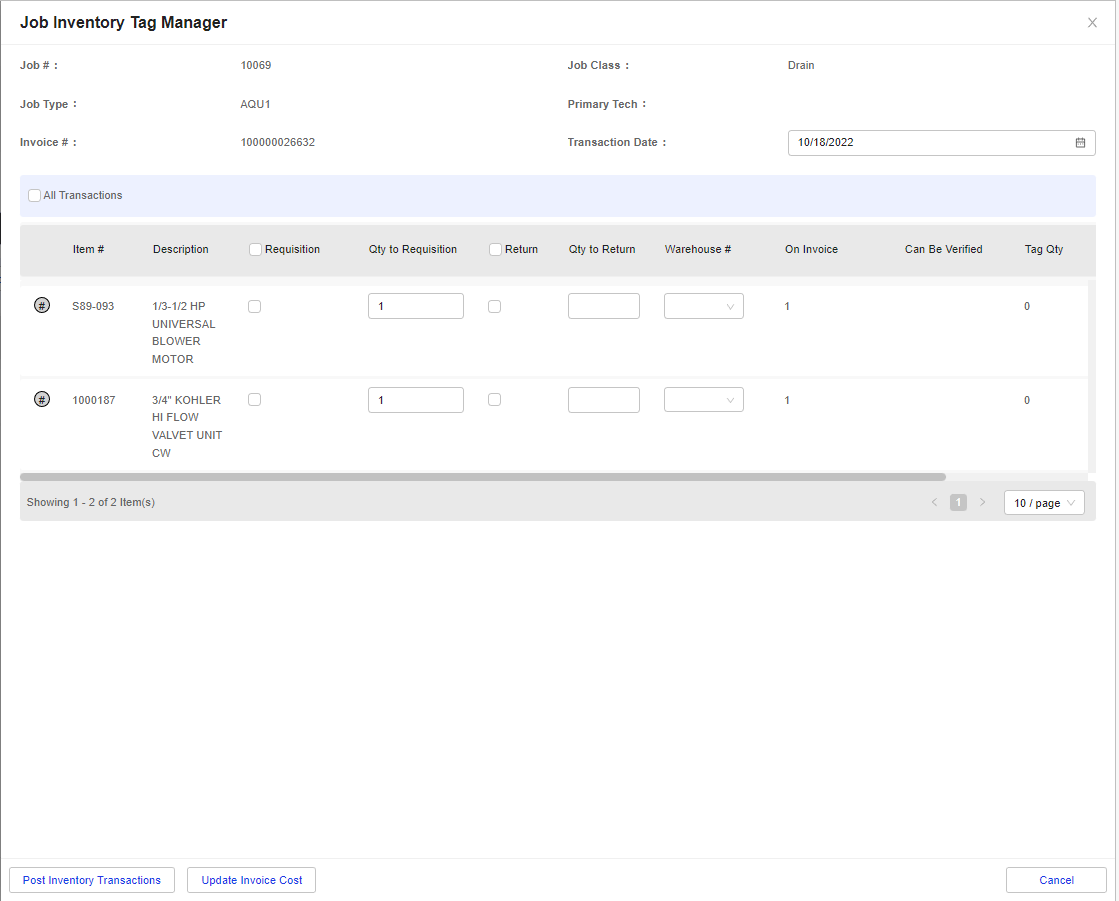Open the Warehouse dropdown for item S89-093
Image resolution: width=1119 pixels, height=901 pixels.
(703, 305)
